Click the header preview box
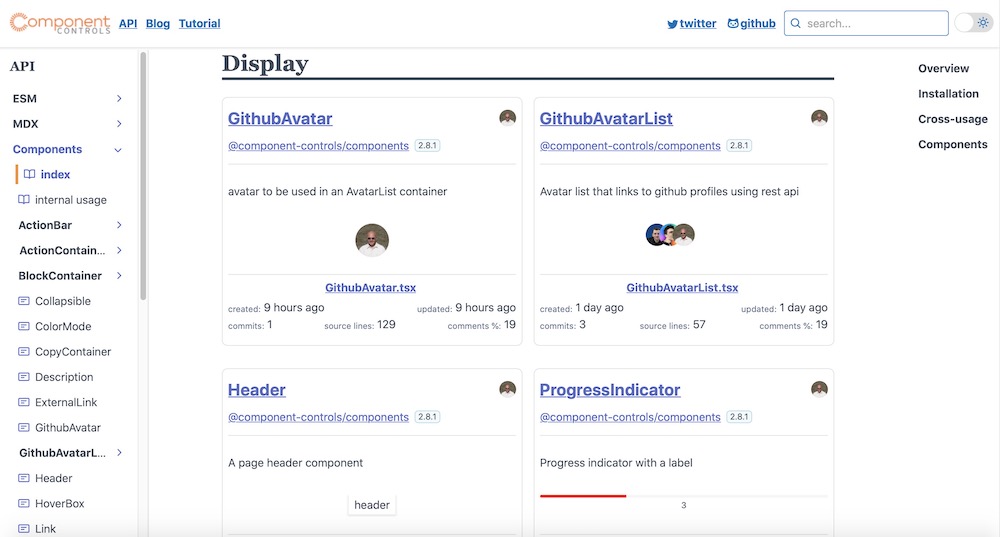The image size is (1000, 537). [372, 505]
